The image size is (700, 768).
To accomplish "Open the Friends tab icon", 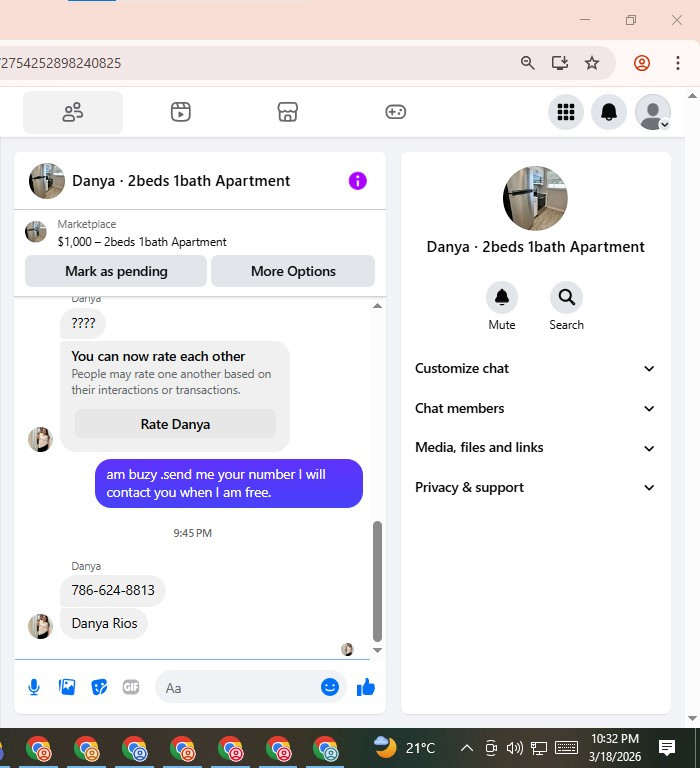I will (73, 112).
